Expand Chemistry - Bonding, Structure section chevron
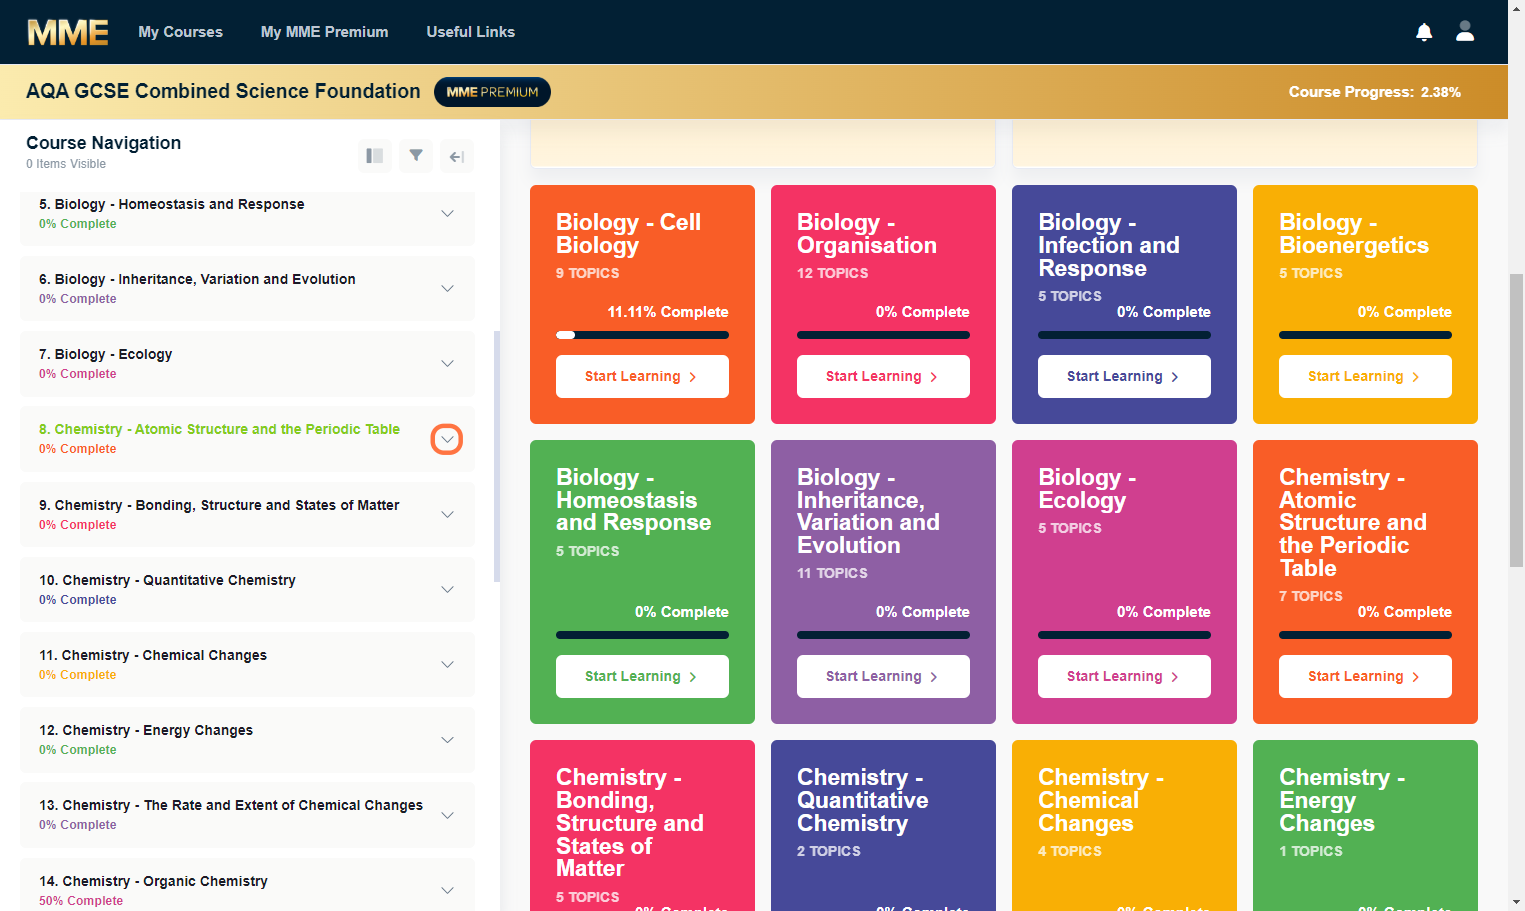 [x=447, y=514]
